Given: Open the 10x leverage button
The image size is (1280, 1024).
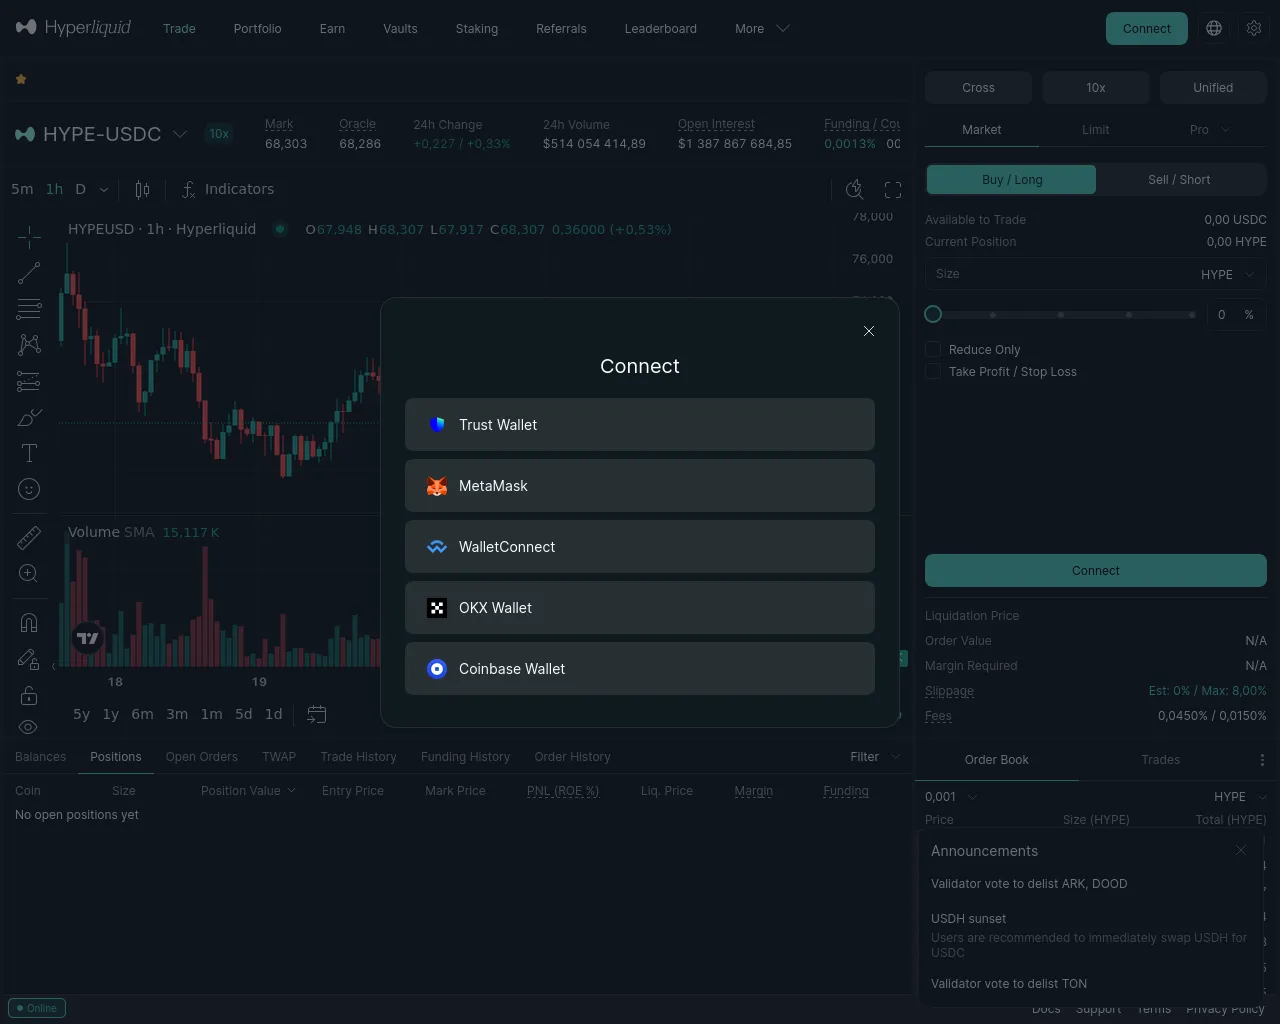Looking at the screenshot, I should click(x=1096, y=88).
